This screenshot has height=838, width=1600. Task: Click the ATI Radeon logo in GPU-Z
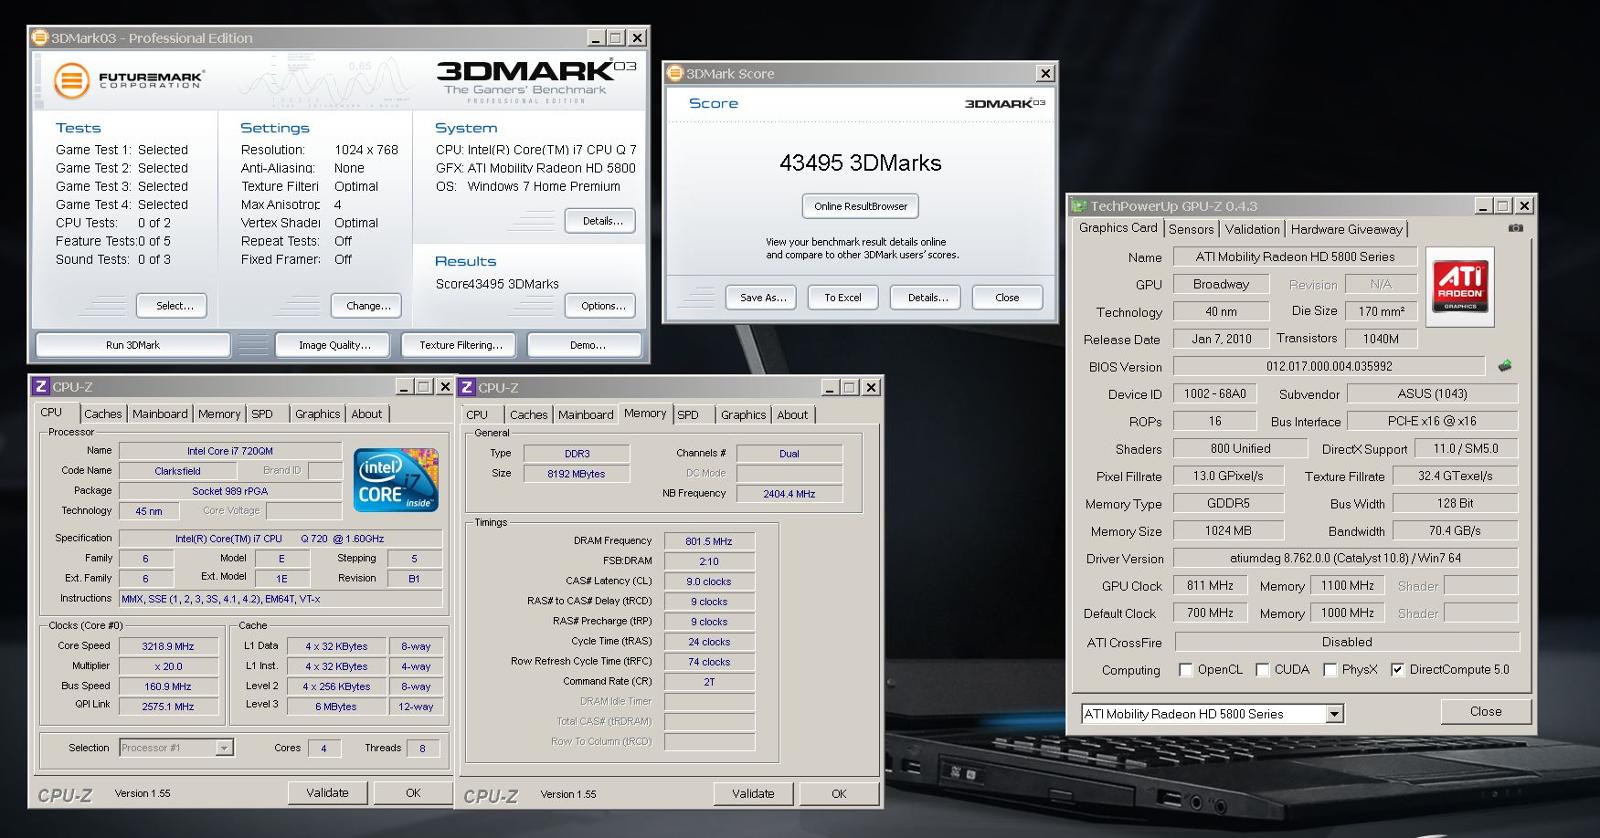1460,286
